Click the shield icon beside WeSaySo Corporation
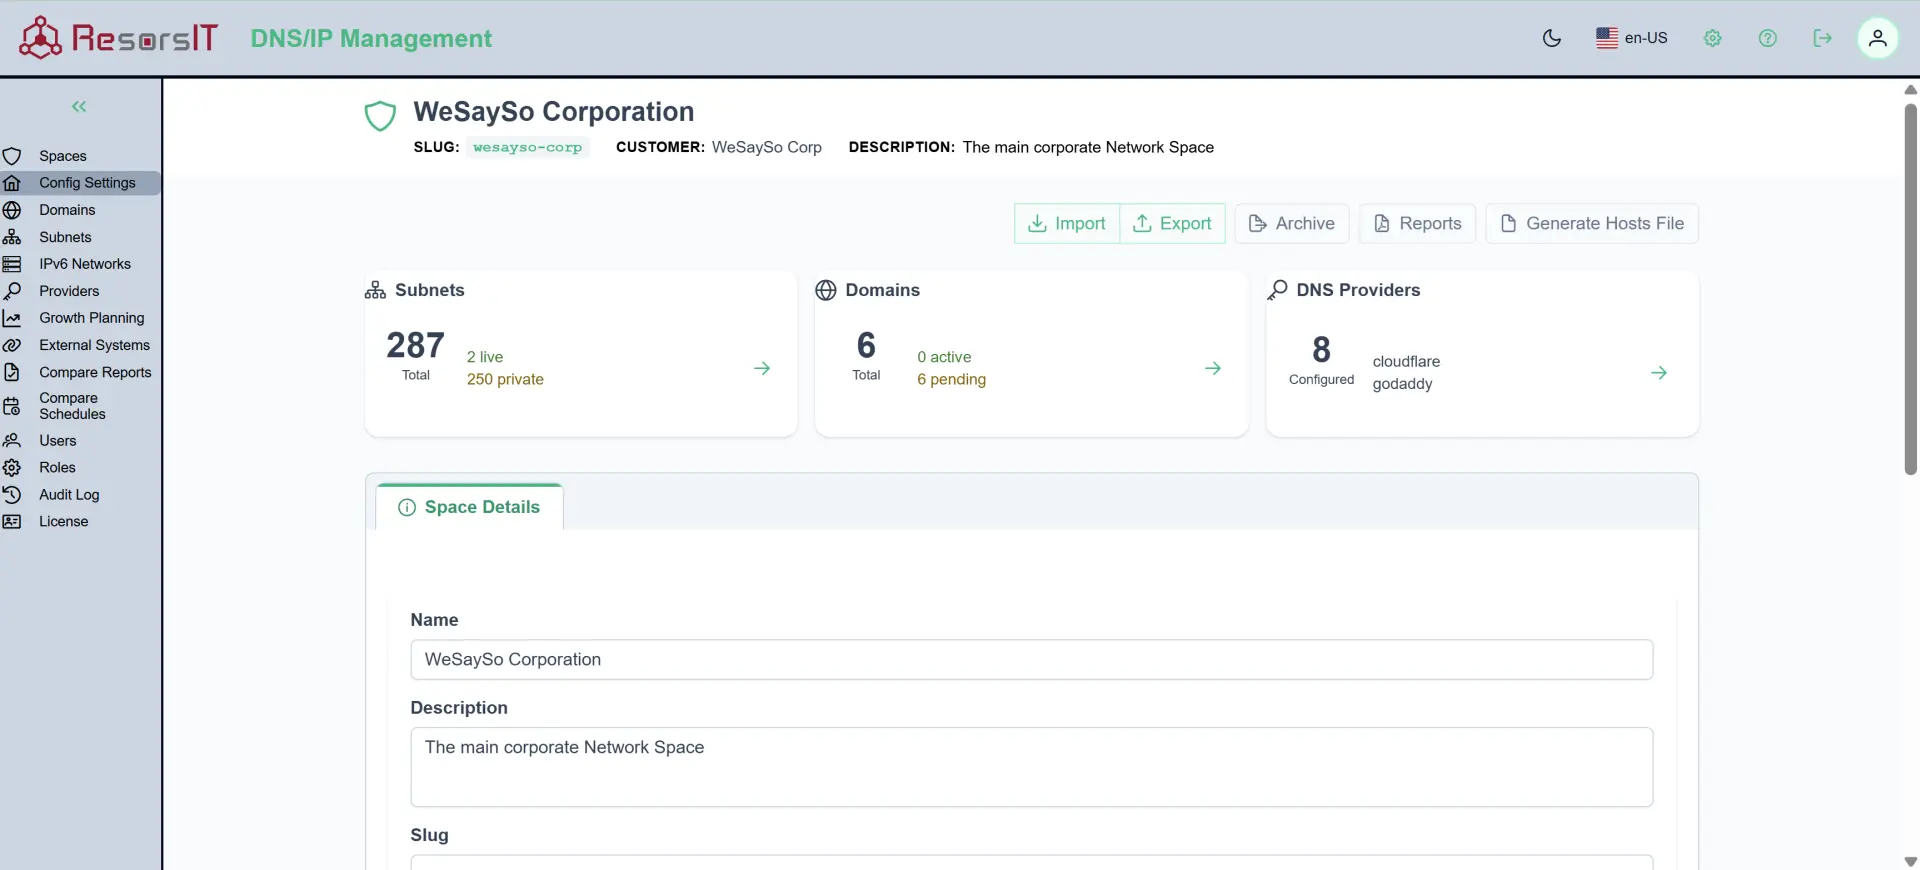 tap(380, 116)
